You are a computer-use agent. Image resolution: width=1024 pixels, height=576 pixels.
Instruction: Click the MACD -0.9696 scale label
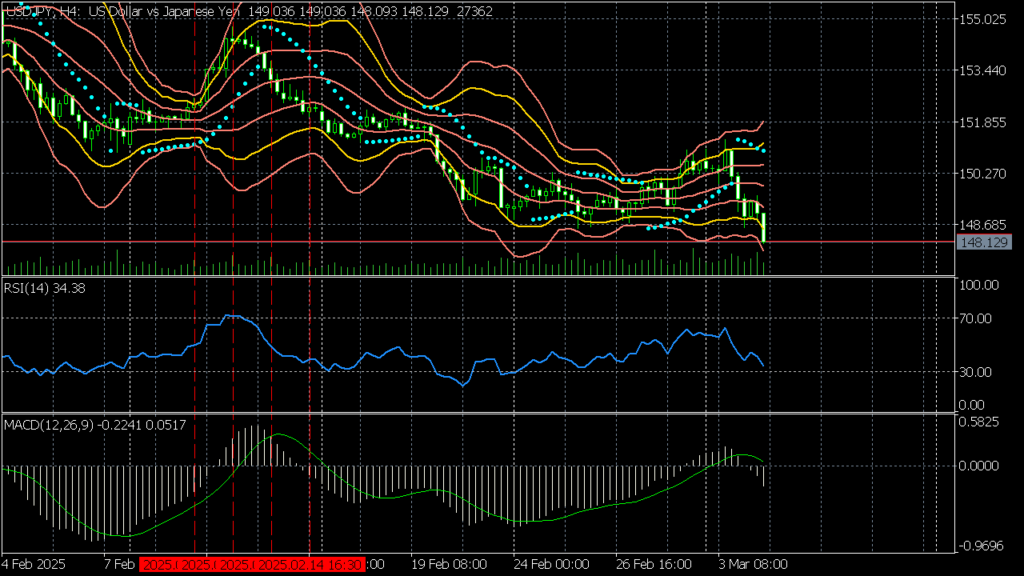[980, 546]
